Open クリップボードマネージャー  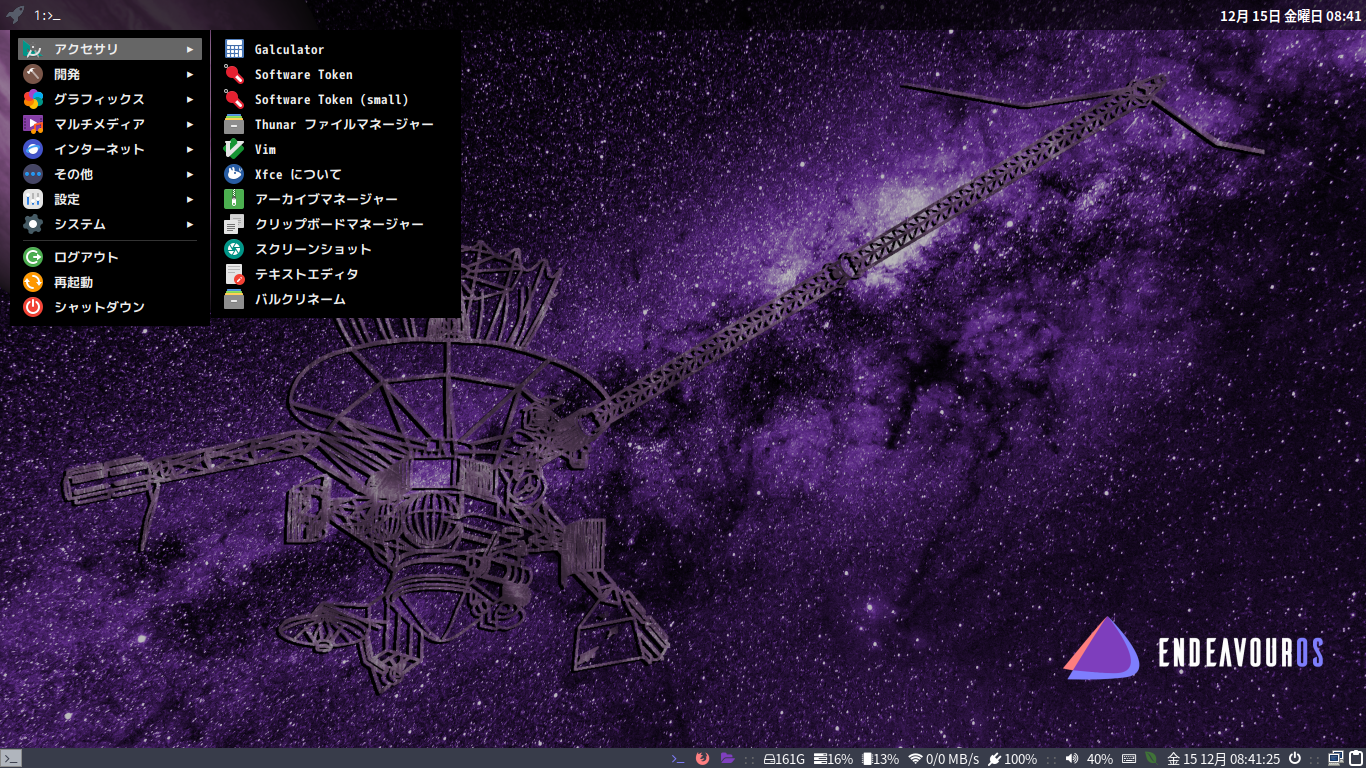335,224
